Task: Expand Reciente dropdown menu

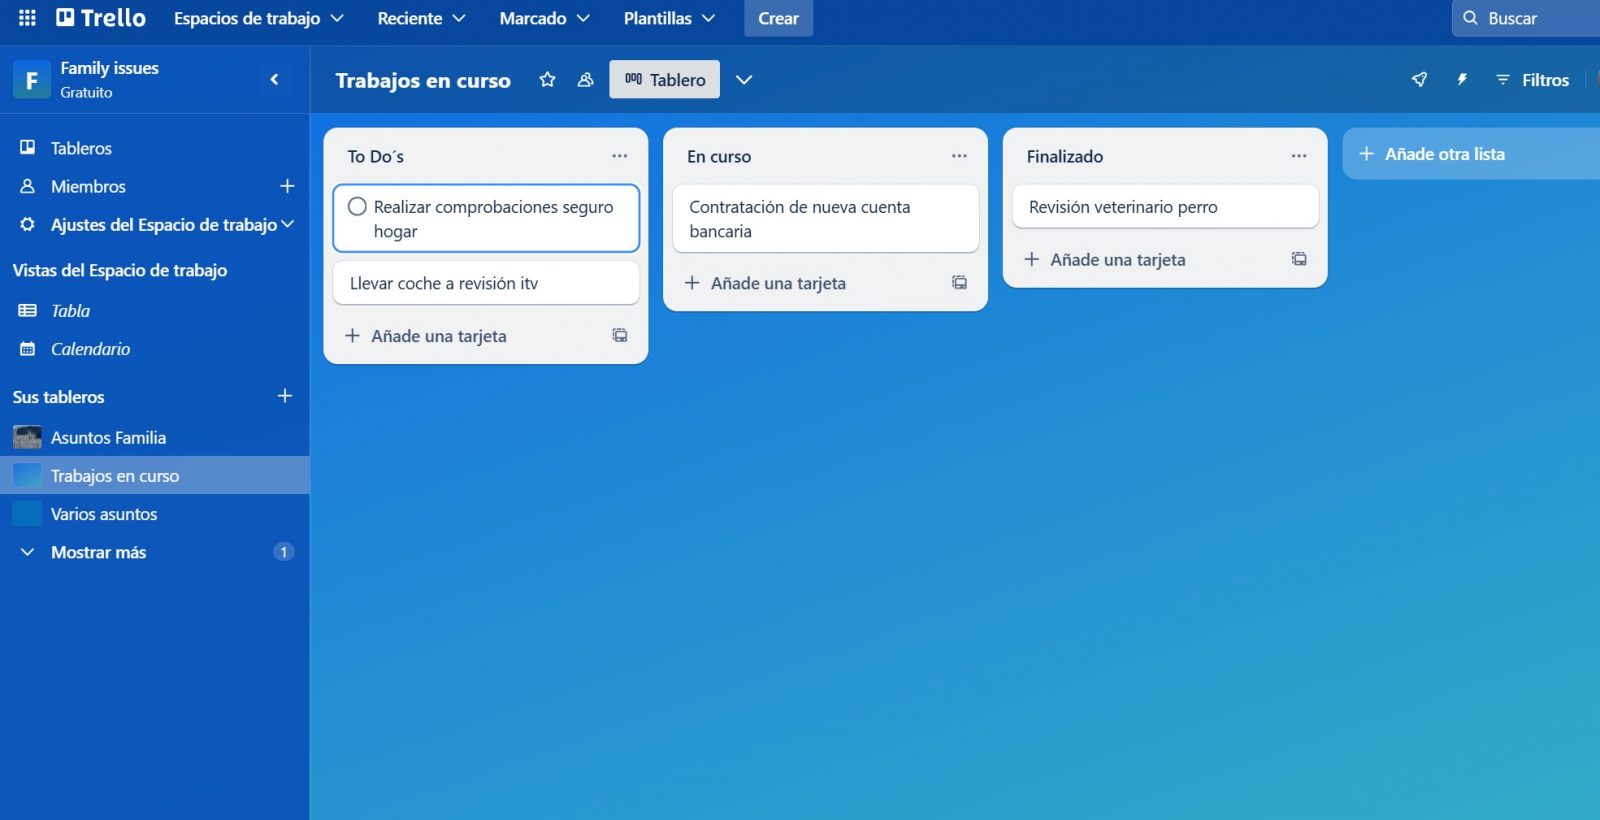Action: tap(421, 18)
